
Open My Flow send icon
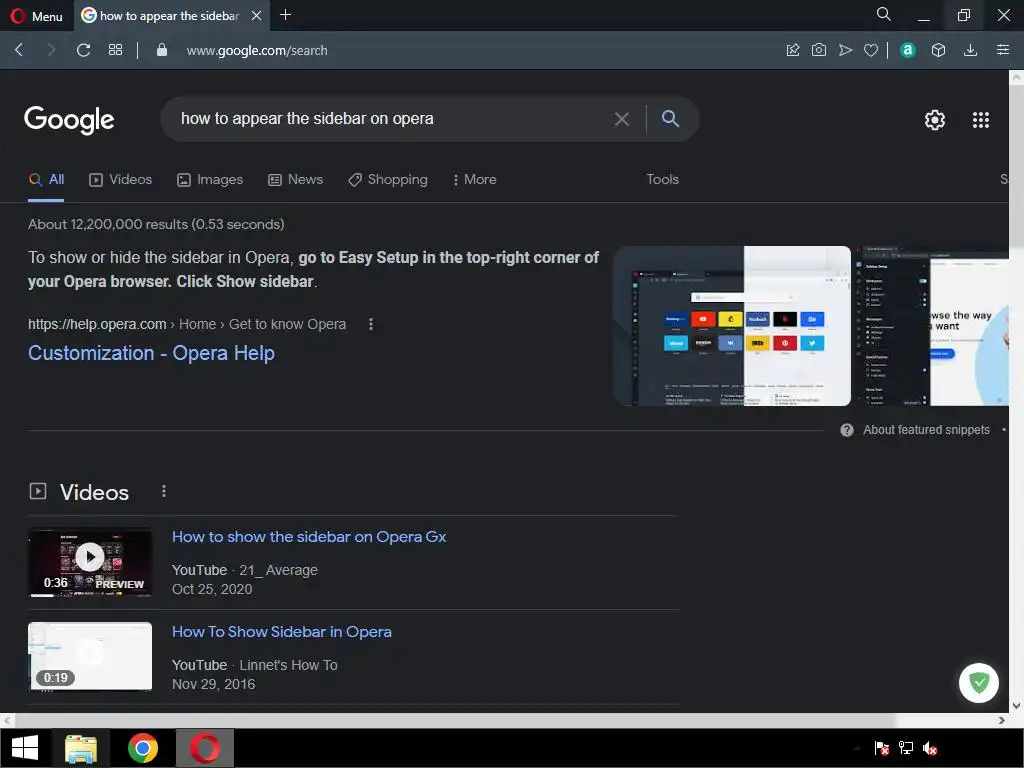[845, 50]
